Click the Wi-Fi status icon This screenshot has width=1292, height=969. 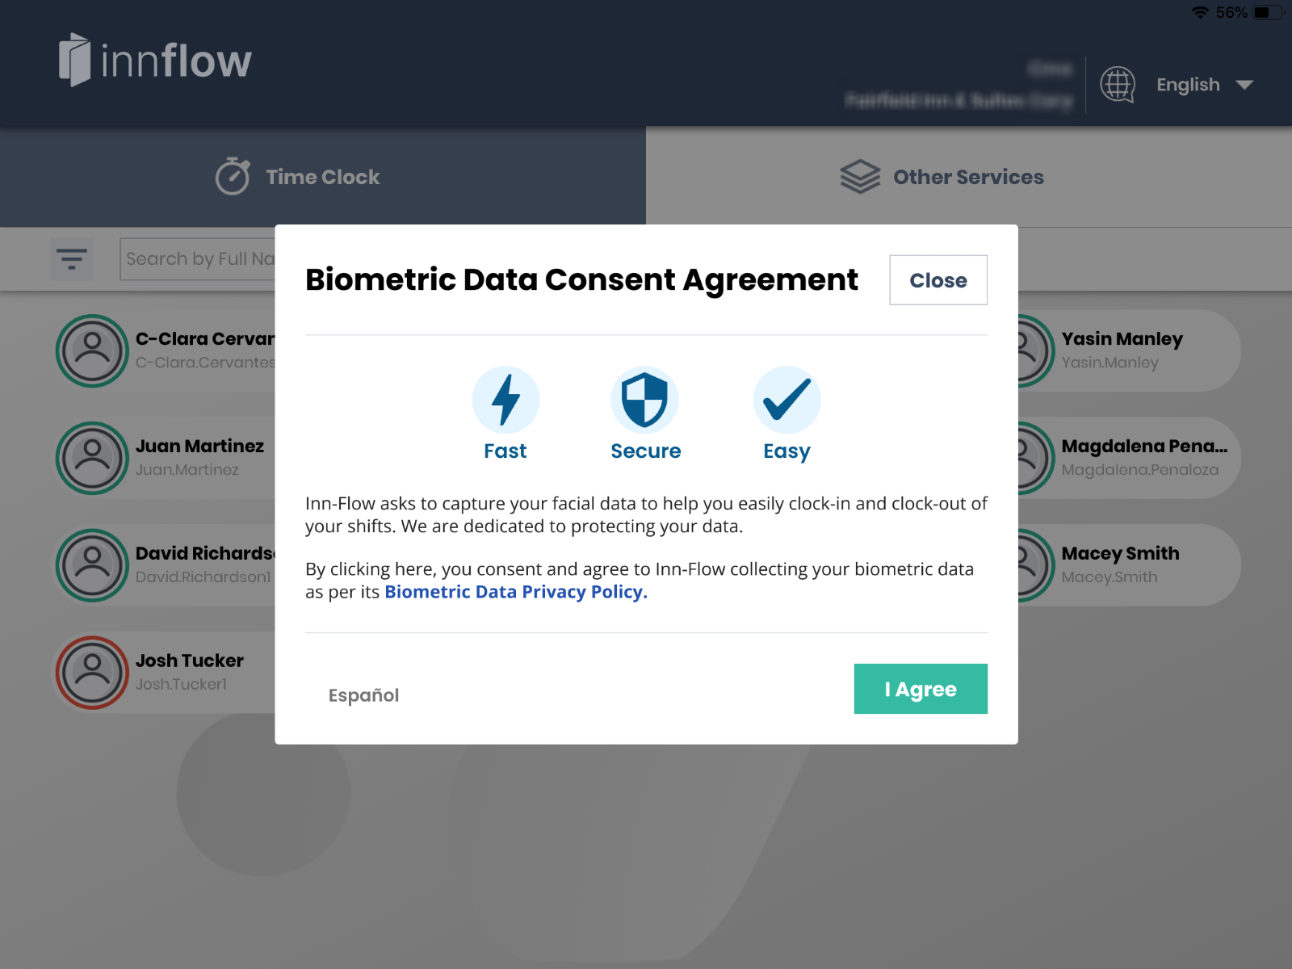(1200, 13)
